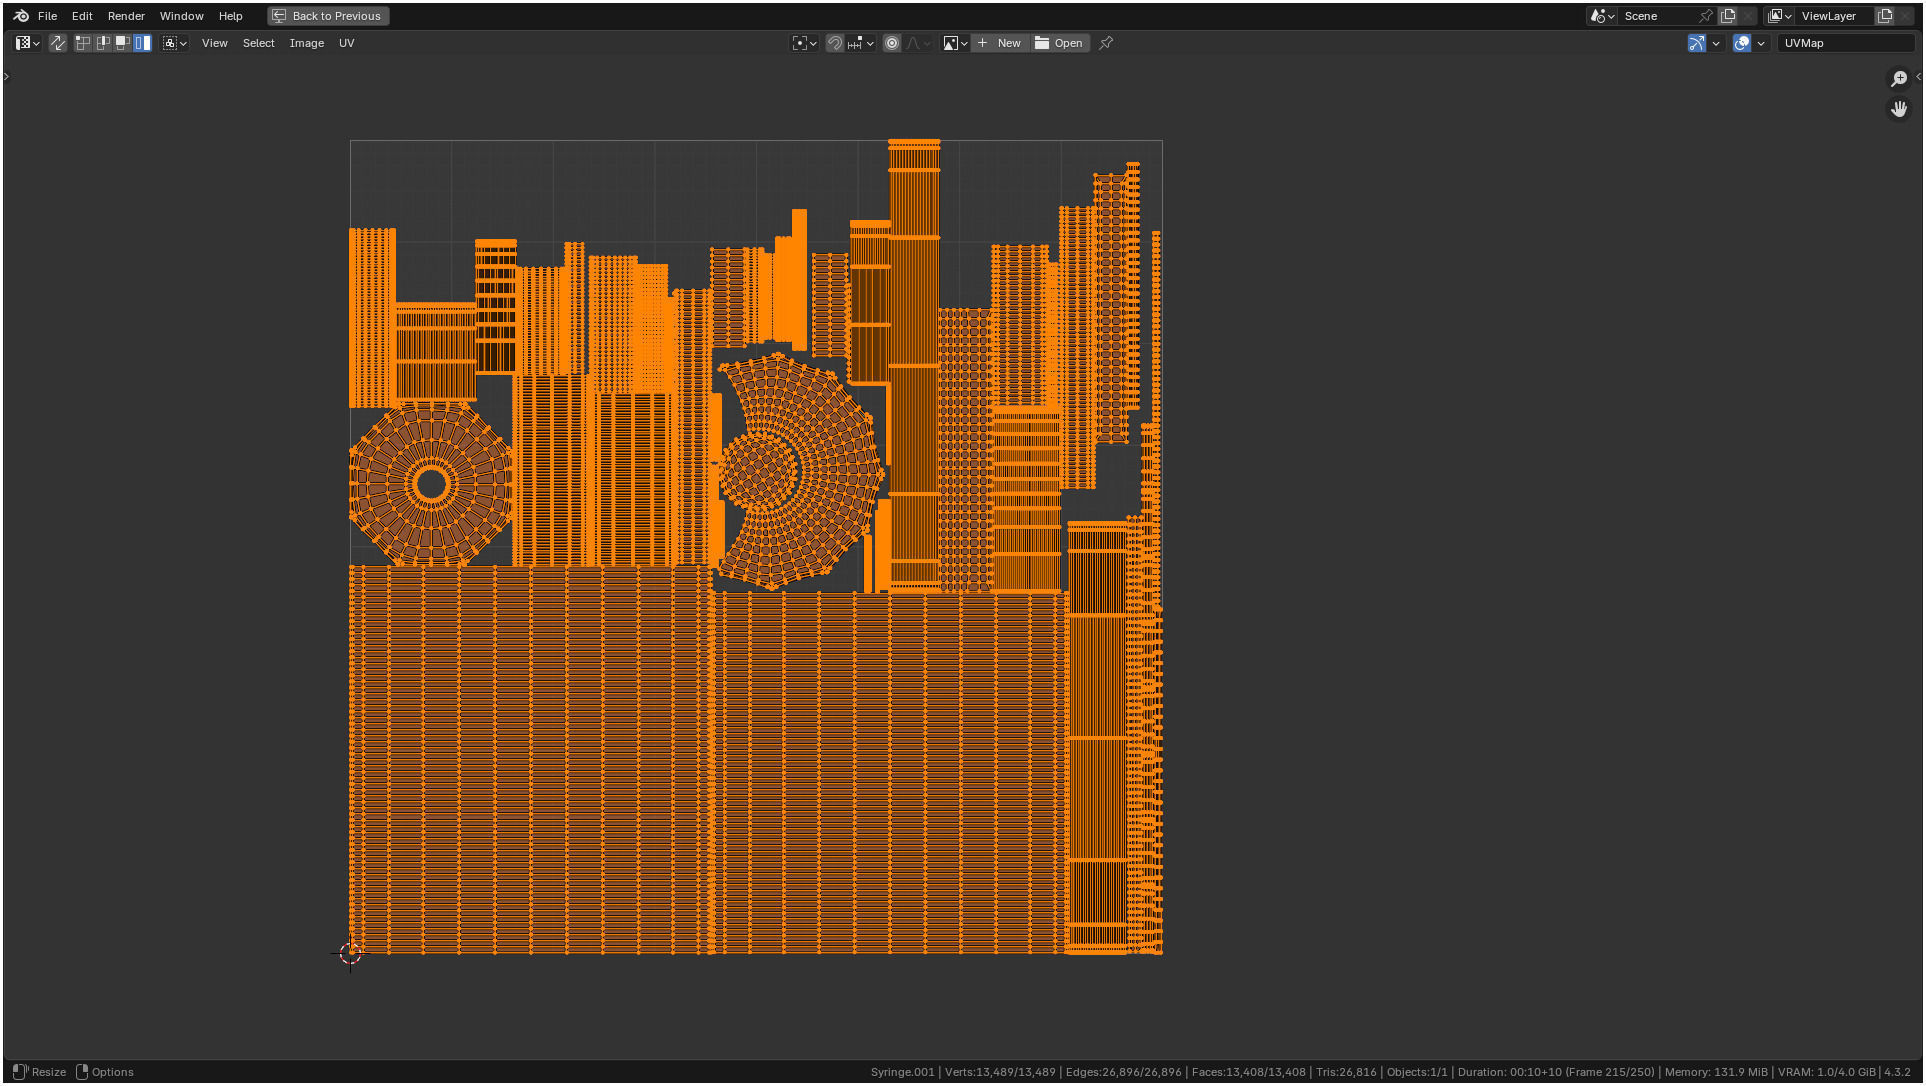Click the UVMap name field
Viewport: 1926px width, 1086px height.
pos(1843,43)
